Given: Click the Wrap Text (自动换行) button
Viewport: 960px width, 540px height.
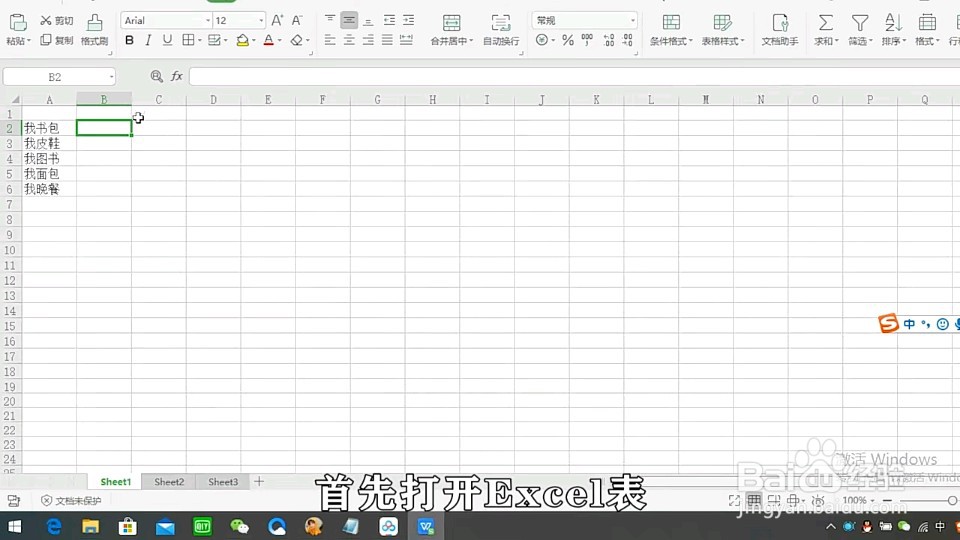Looking at the screenshot, I should tap(501, 29).
